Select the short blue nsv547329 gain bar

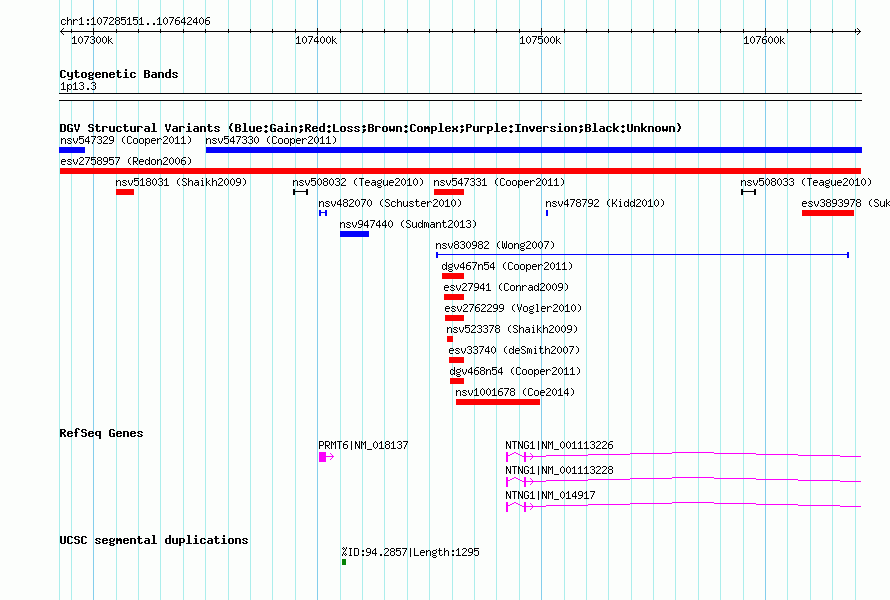[72, 150]
